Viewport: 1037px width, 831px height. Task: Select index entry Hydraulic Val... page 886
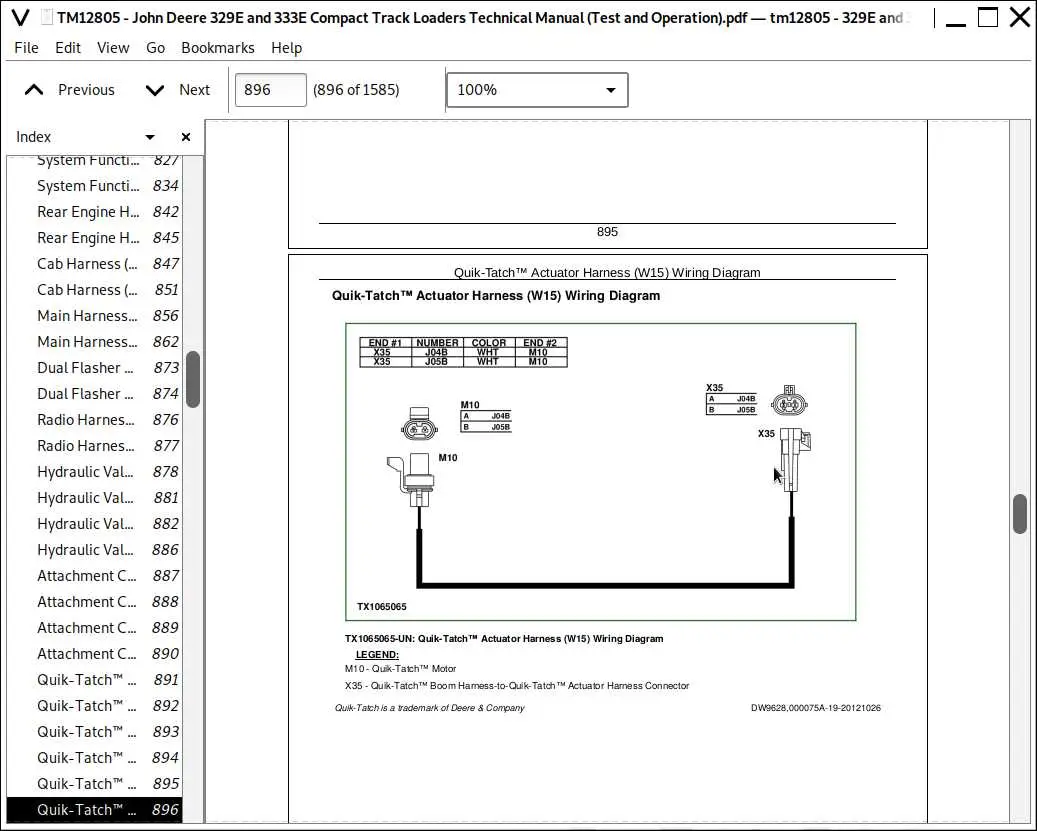tap(94, 550)
